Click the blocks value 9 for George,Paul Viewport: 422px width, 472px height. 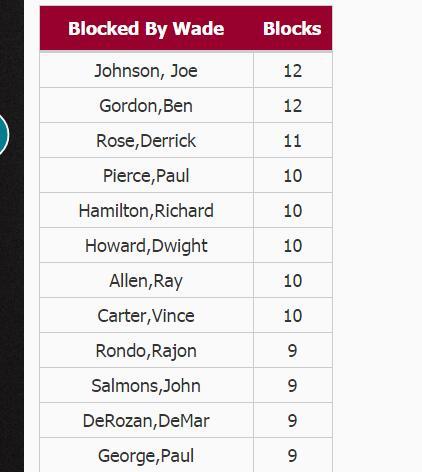tap(293, 455)
